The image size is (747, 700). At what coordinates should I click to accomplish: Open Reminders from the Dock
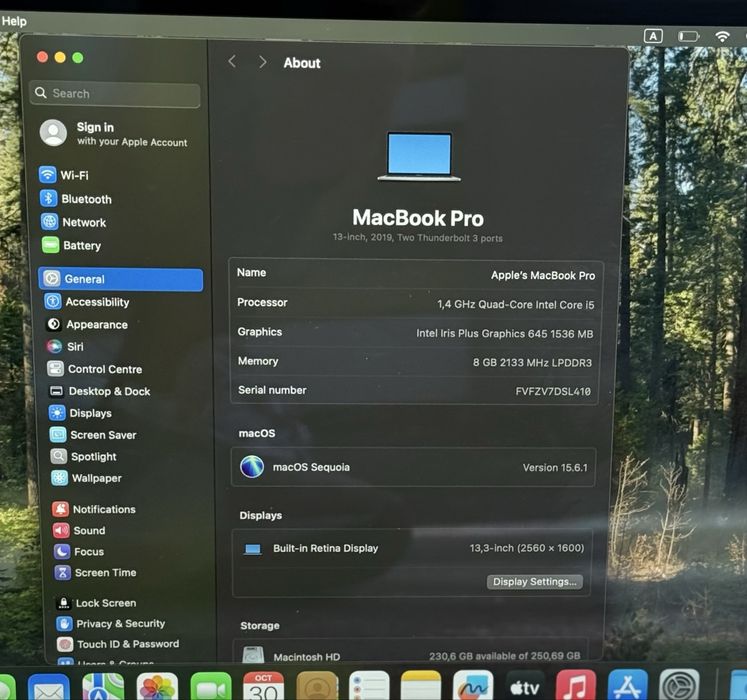pos(369,686)
